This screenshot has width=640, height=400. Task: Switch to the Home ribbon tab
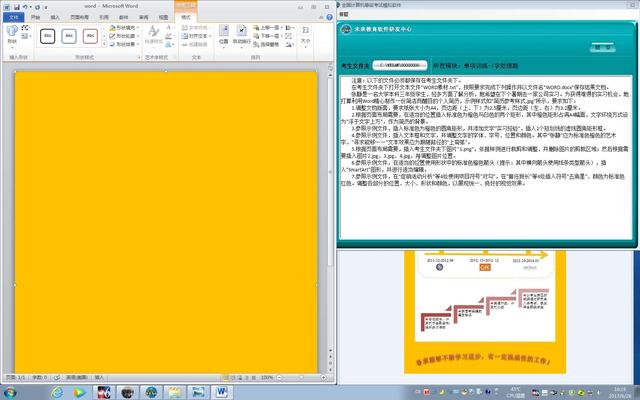tap(36, 17)
